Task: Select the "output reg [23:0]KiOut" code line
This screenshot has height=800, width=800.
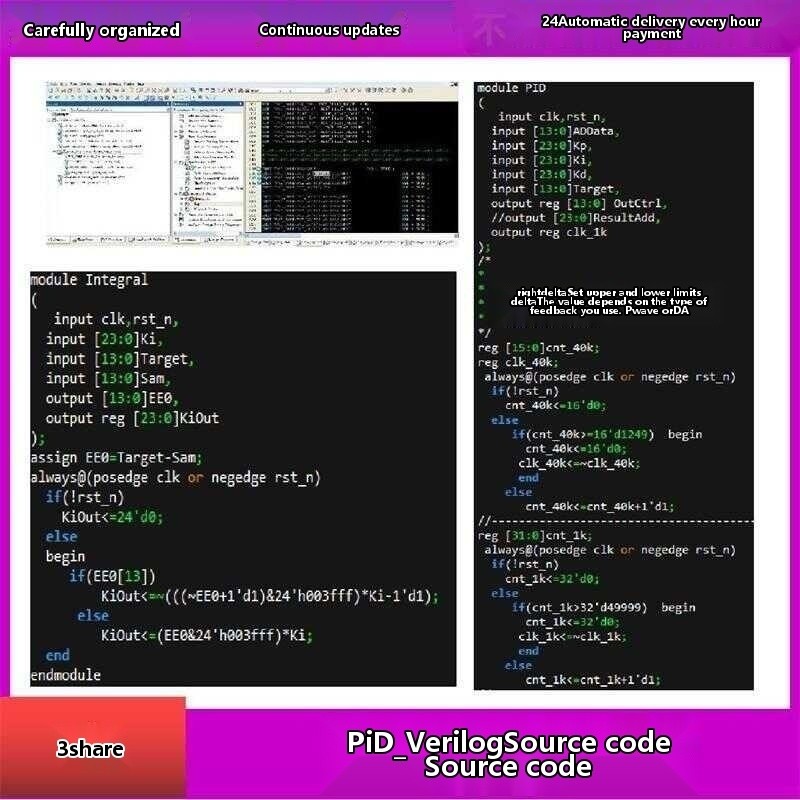Action: pos(133,418)
